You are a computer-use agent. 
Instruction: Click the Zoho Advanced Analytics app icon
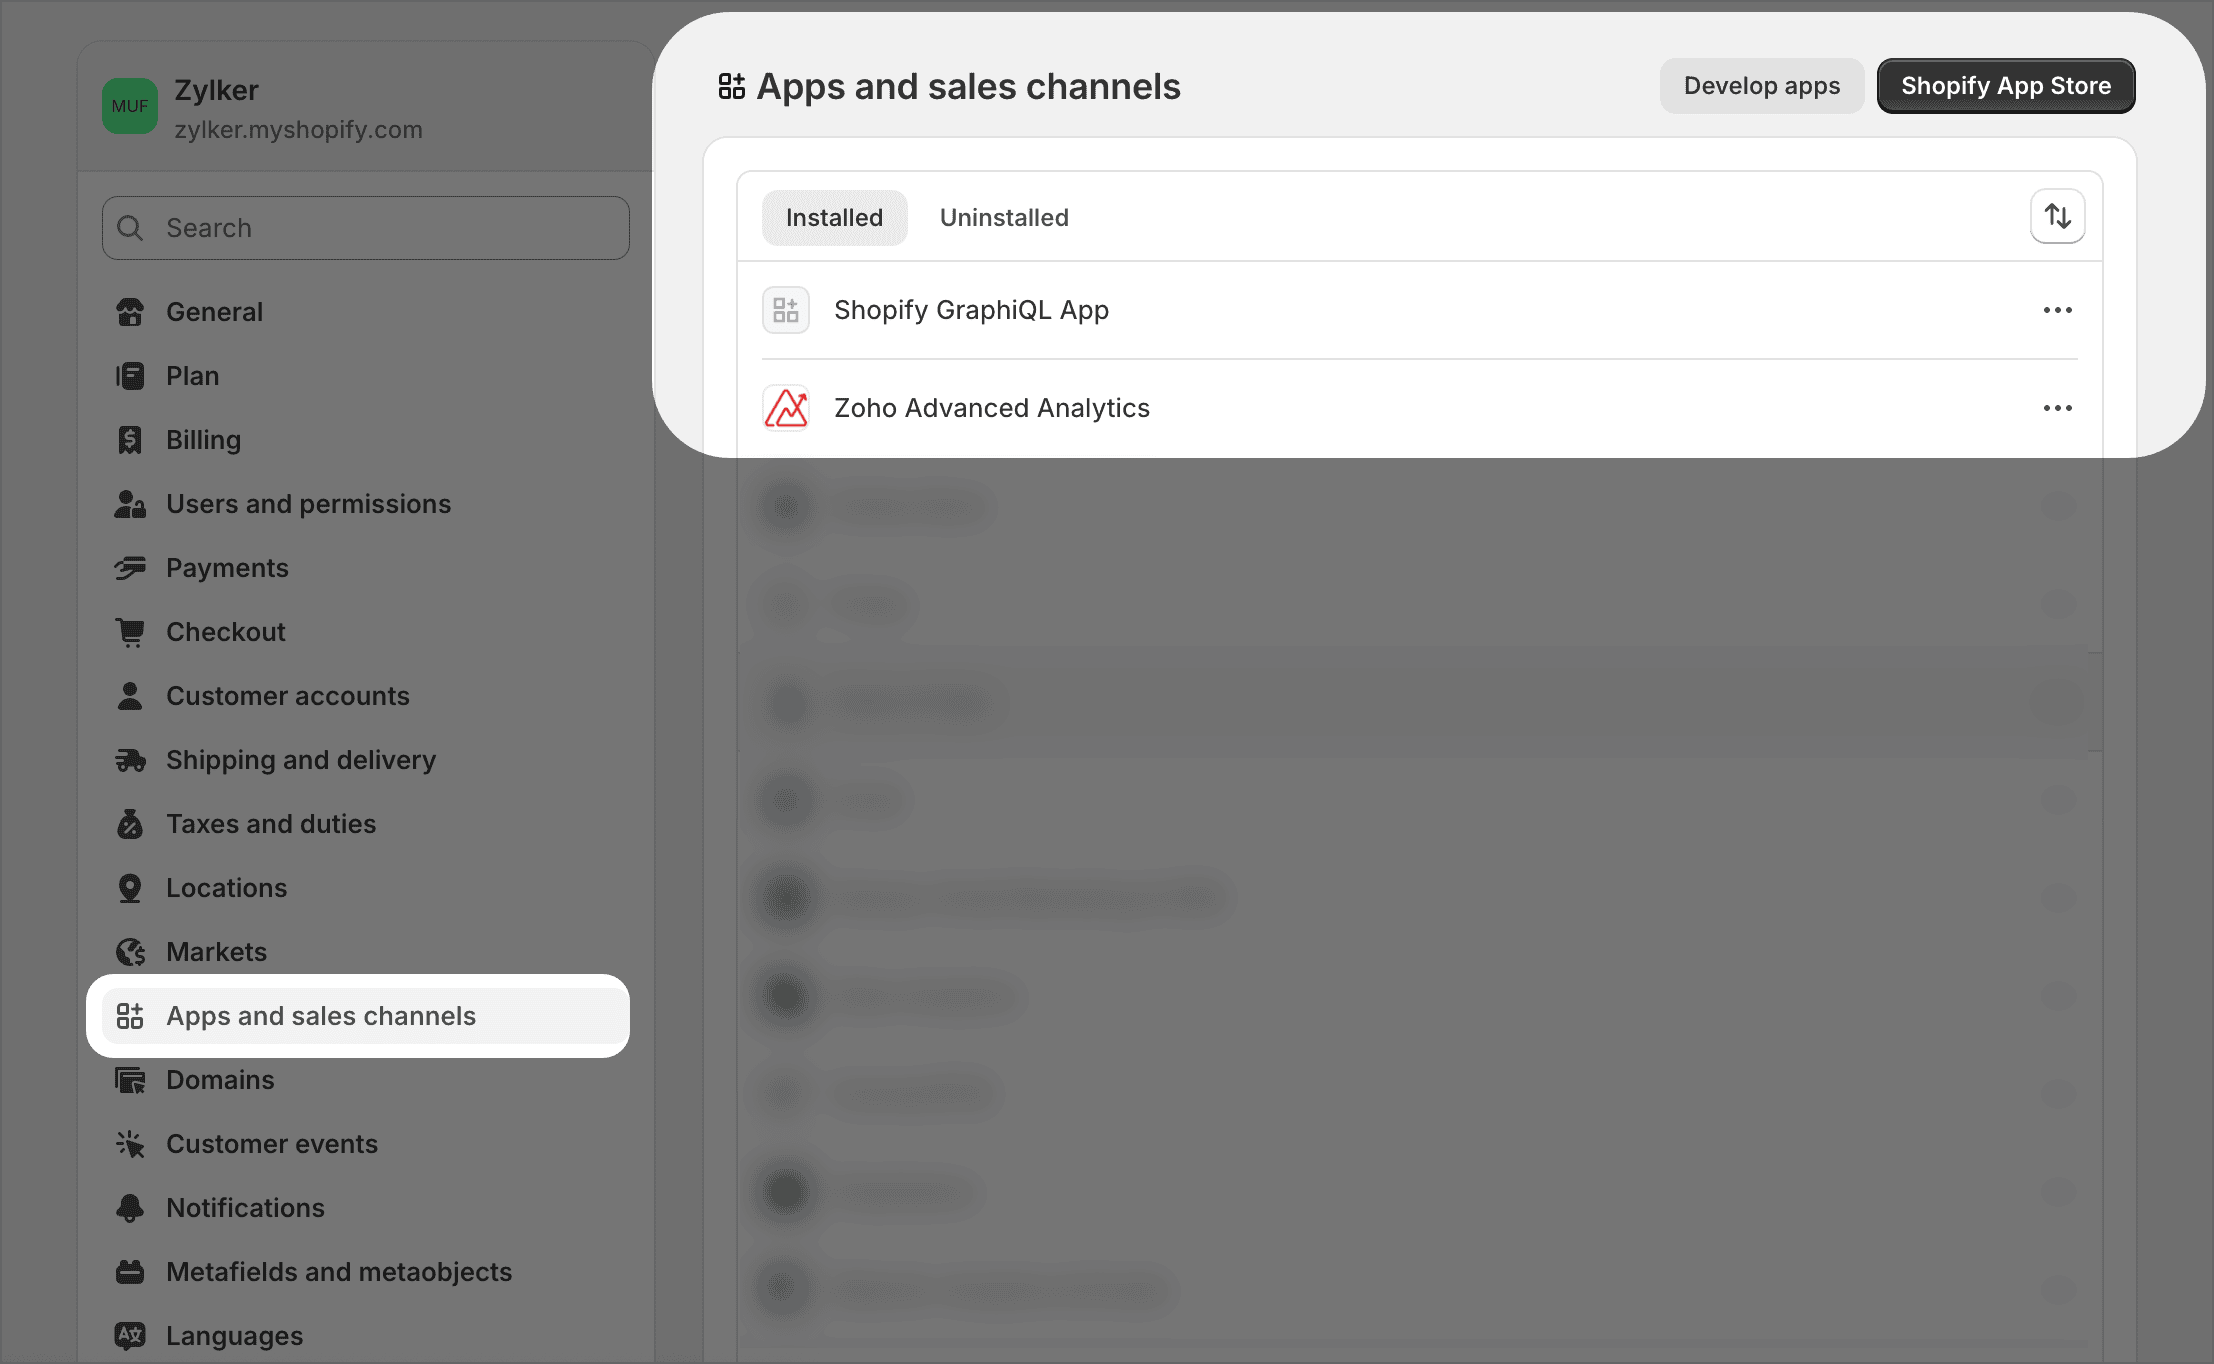coord(786,408)
